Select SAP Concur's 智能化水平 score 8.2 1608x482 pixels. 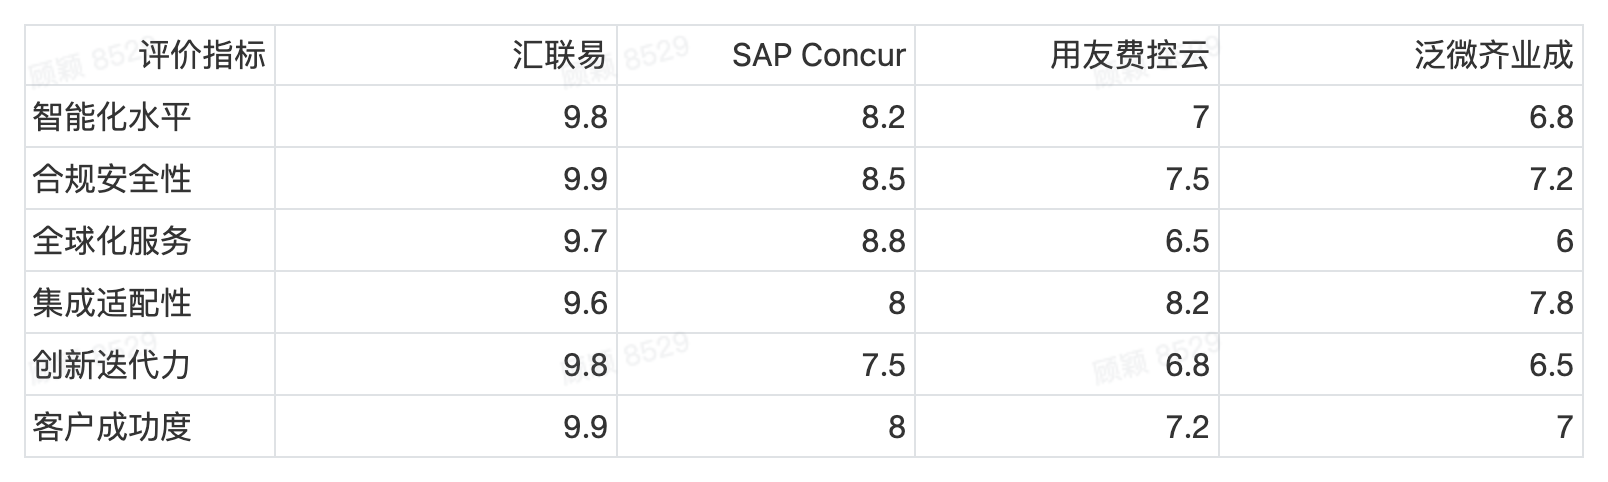[883, 117]
